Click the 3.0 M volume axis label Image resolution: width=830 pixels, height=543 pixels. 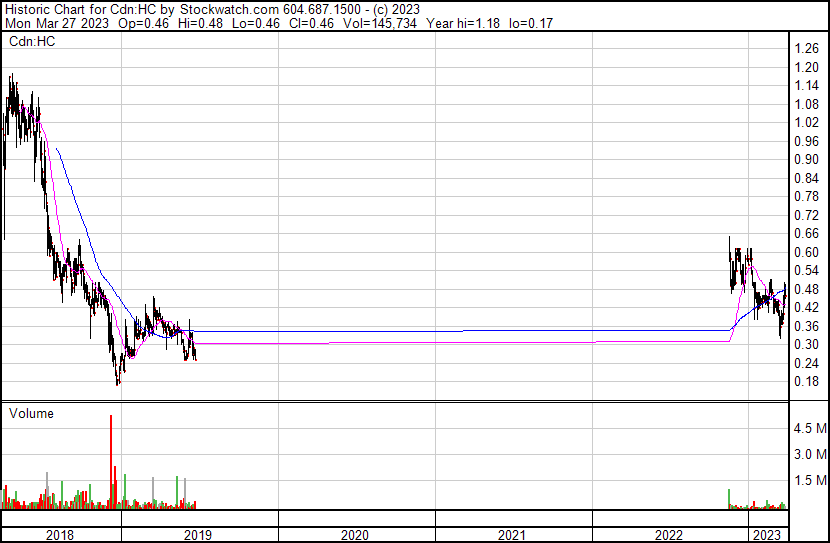click(x=810, y=454)
